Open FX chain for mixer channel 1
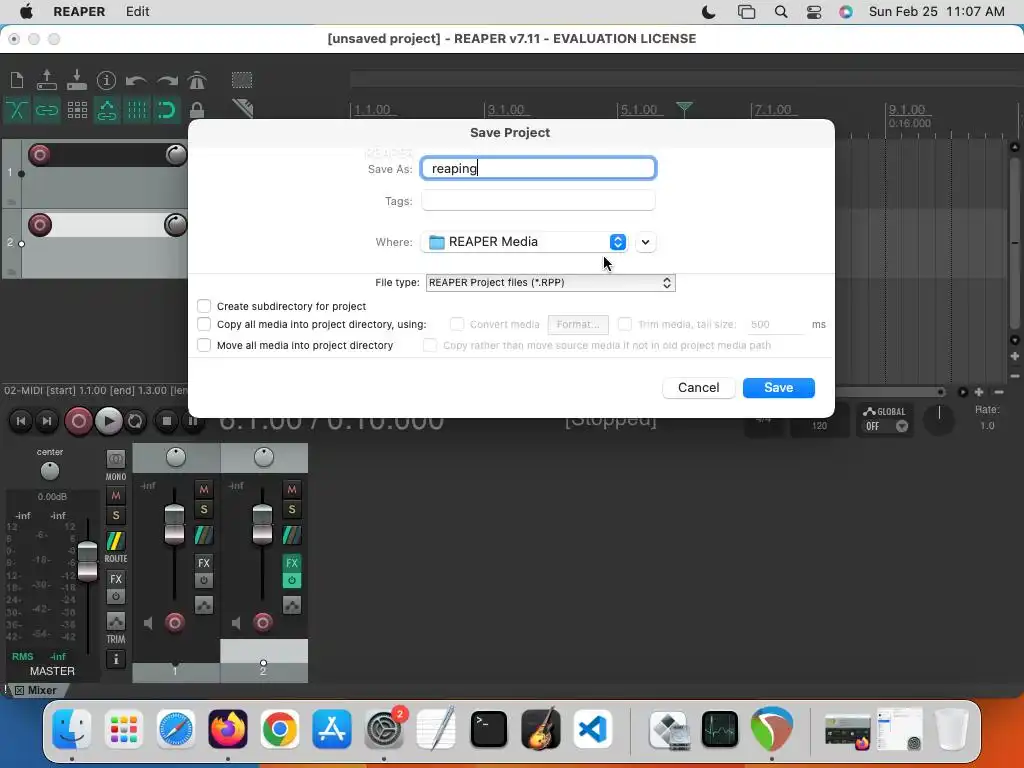The image size is (1024, 768). (204, 563)
